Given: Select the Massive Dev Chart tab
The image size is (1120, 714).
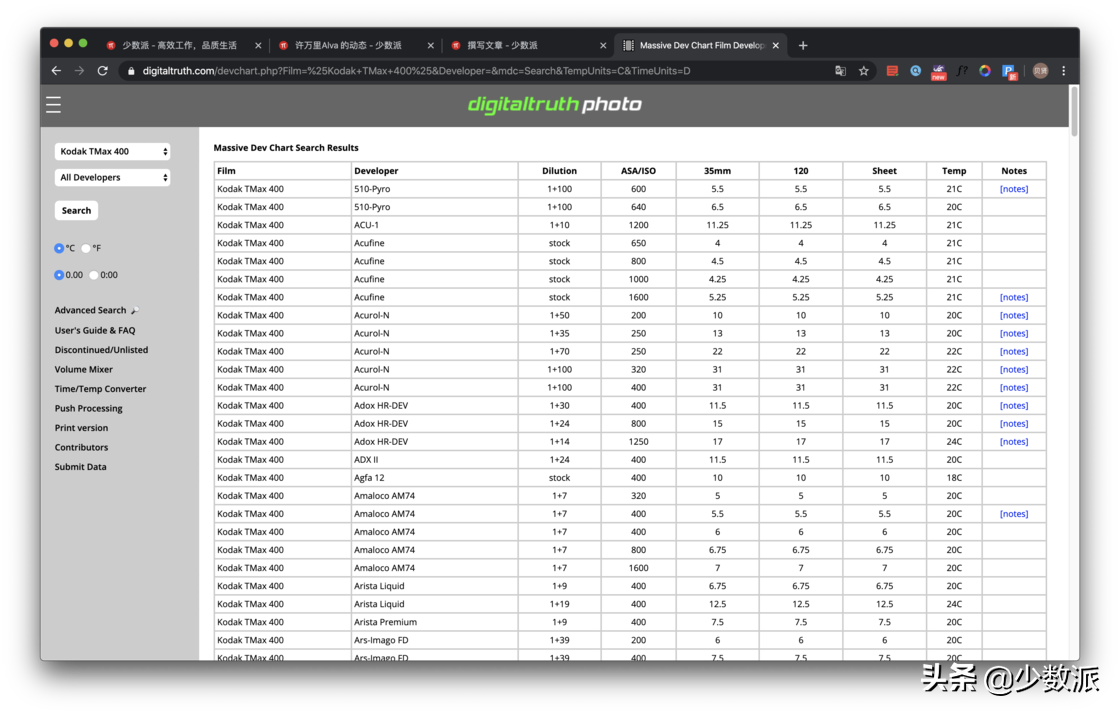Looking at the screenshot, I should (x=700, y=45).
